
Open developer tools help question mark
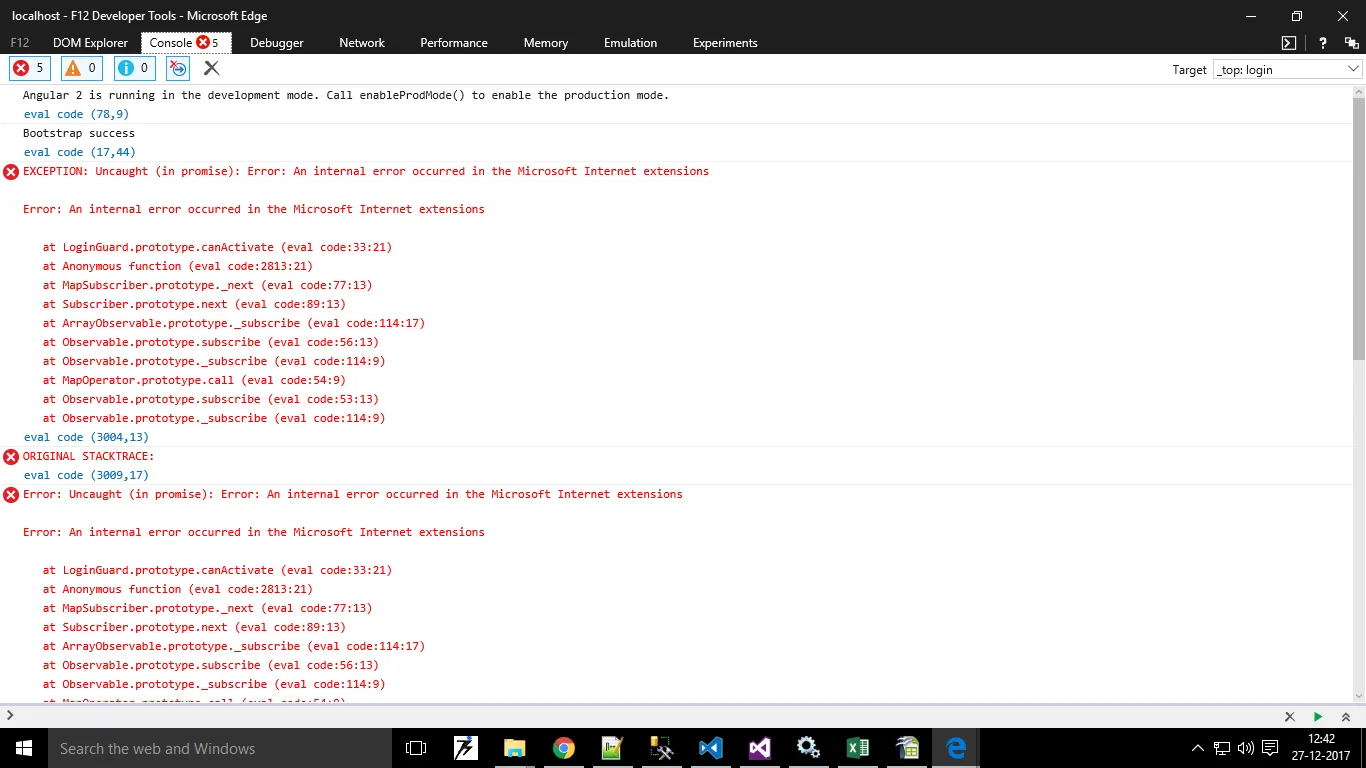[1323, 43]
